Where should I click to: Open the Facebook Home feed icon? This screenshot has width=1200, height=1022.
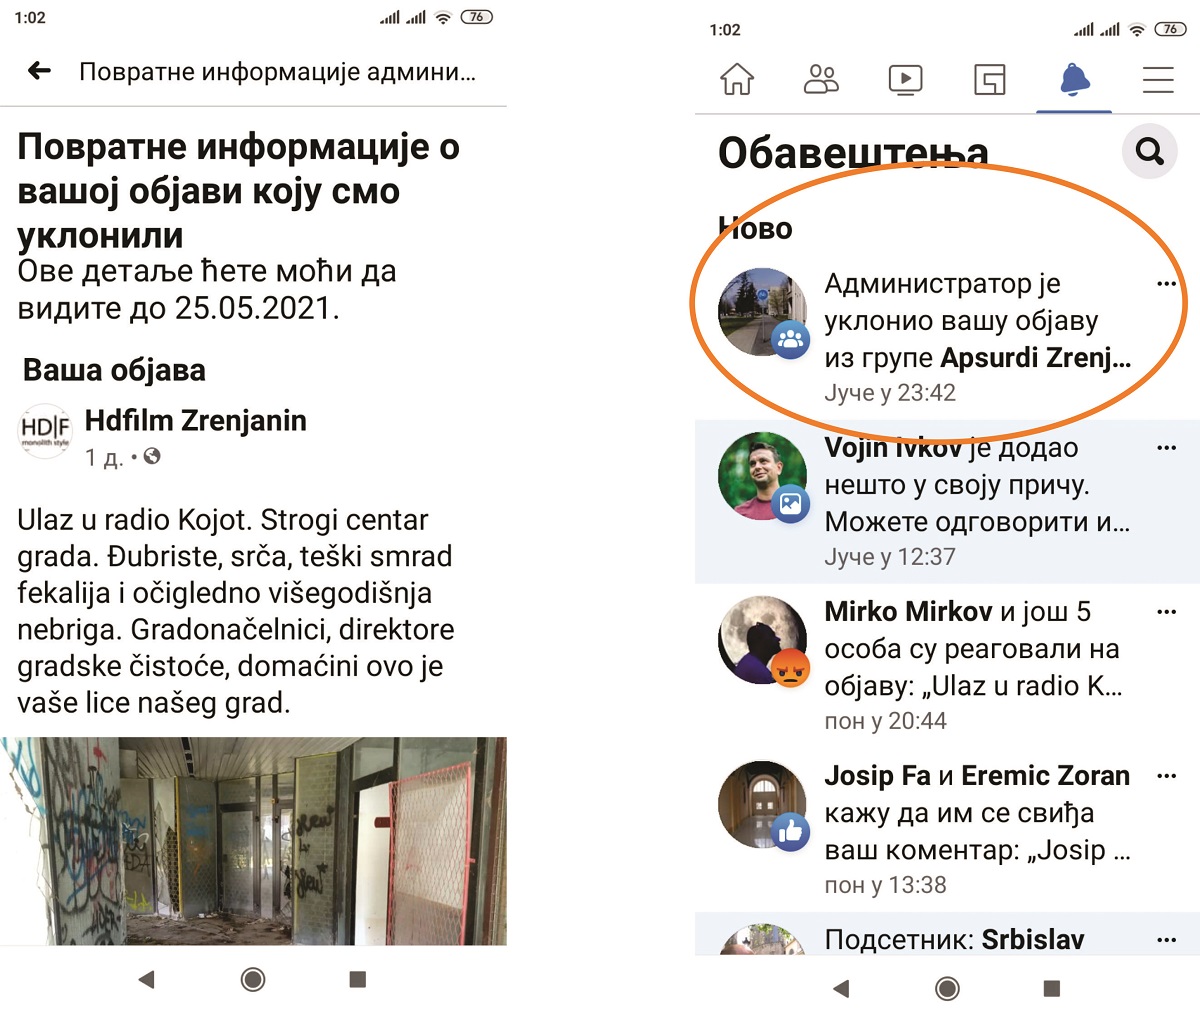pos(737,79)
